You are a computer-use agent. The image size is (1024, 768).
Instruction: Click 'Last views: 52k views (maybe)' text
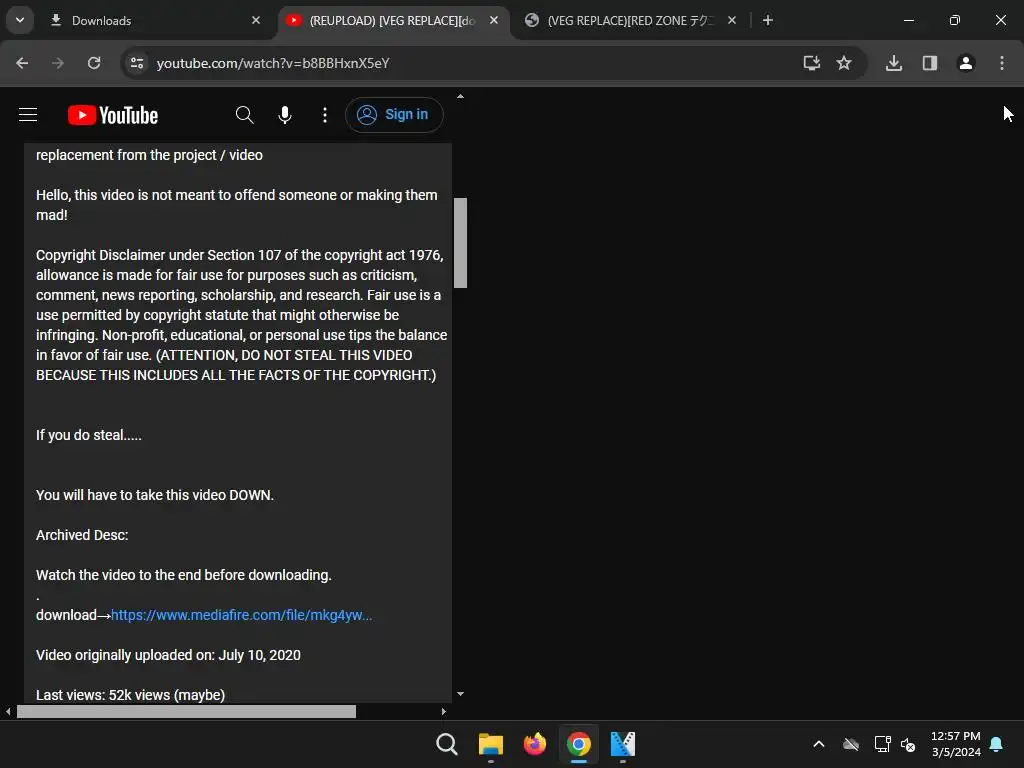tap(131, 695)
